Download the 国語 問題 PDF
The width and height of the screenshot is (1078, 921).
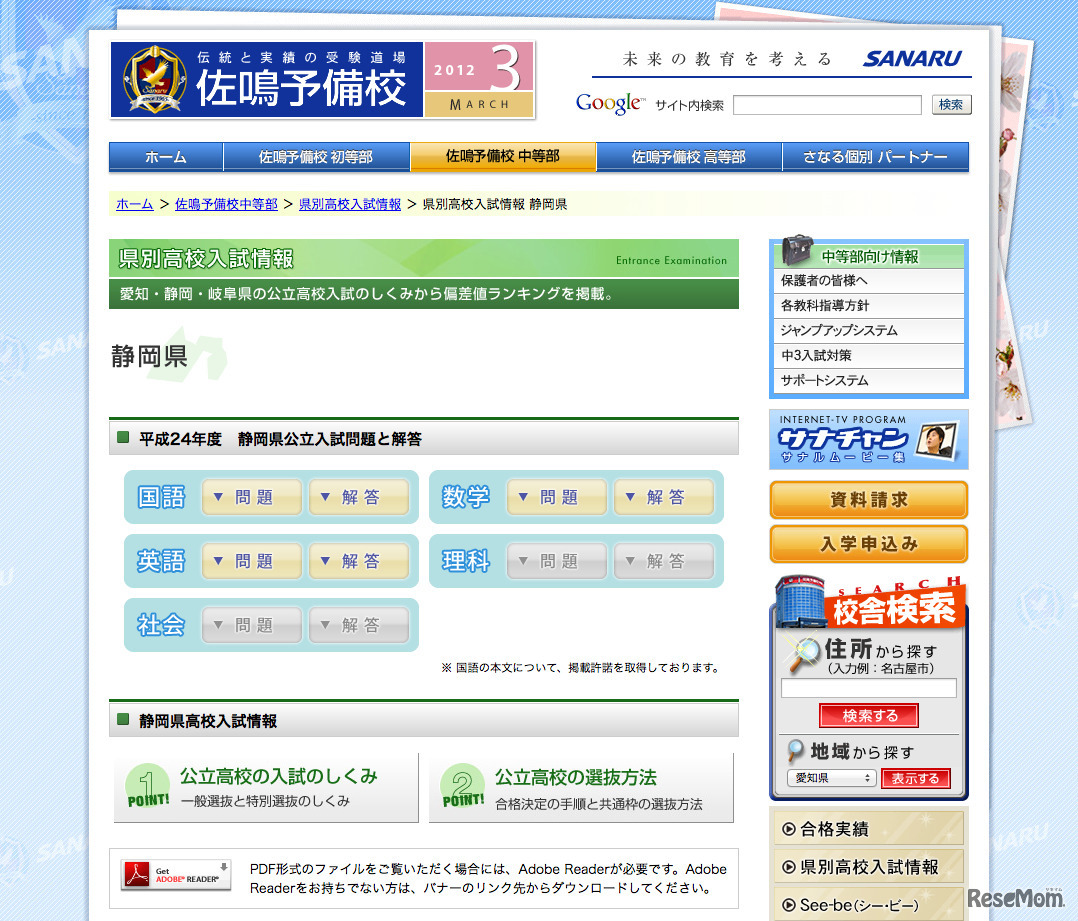[x=251, y=497]
